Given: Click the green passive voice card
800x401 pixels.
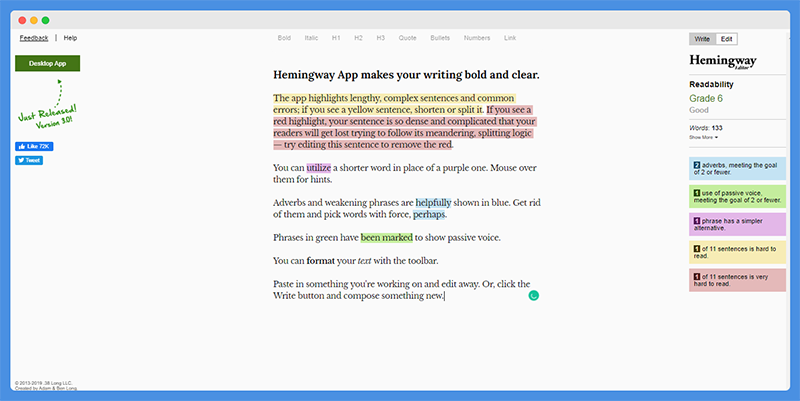Looking at the screenshot, I should 737,196.
